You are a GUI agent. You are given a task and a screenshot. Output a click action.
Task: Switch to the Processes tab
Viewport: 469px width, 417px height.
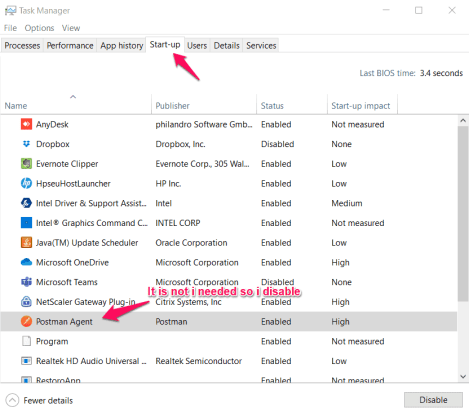tap(22, 46)
